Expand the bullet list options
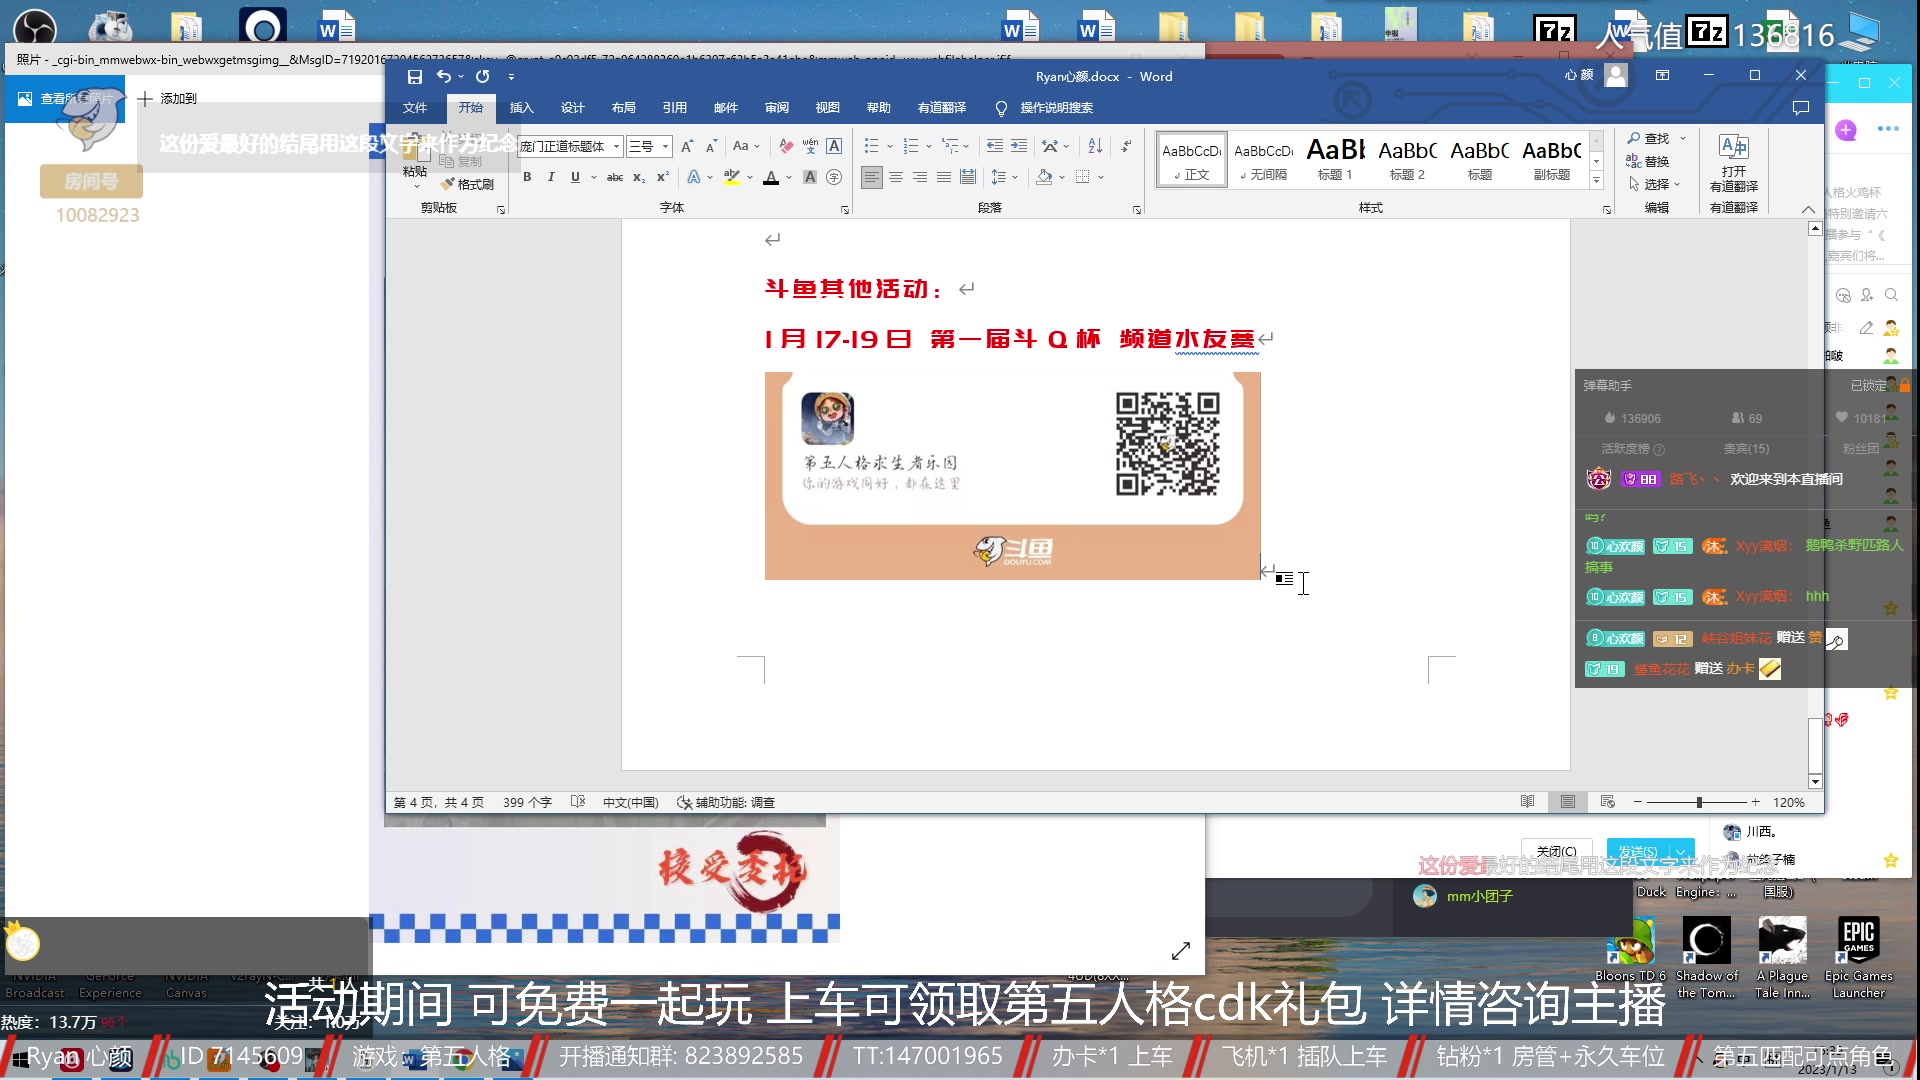The height and width of the screenshot is (1080, 1920). coord(890,146)
